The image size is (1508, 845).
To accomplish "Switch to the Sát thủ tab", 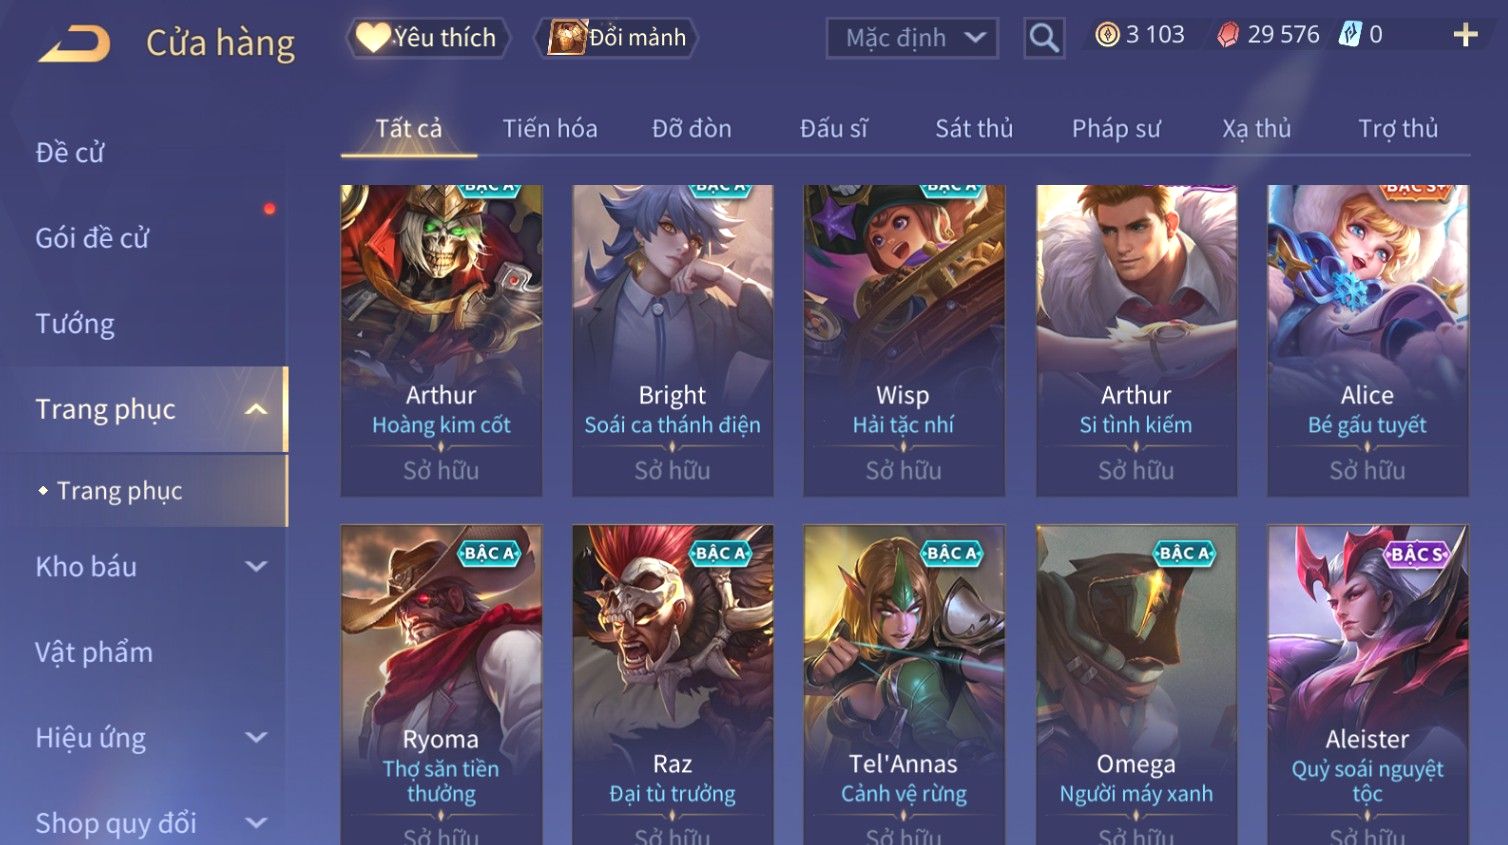I will (974, 128).
